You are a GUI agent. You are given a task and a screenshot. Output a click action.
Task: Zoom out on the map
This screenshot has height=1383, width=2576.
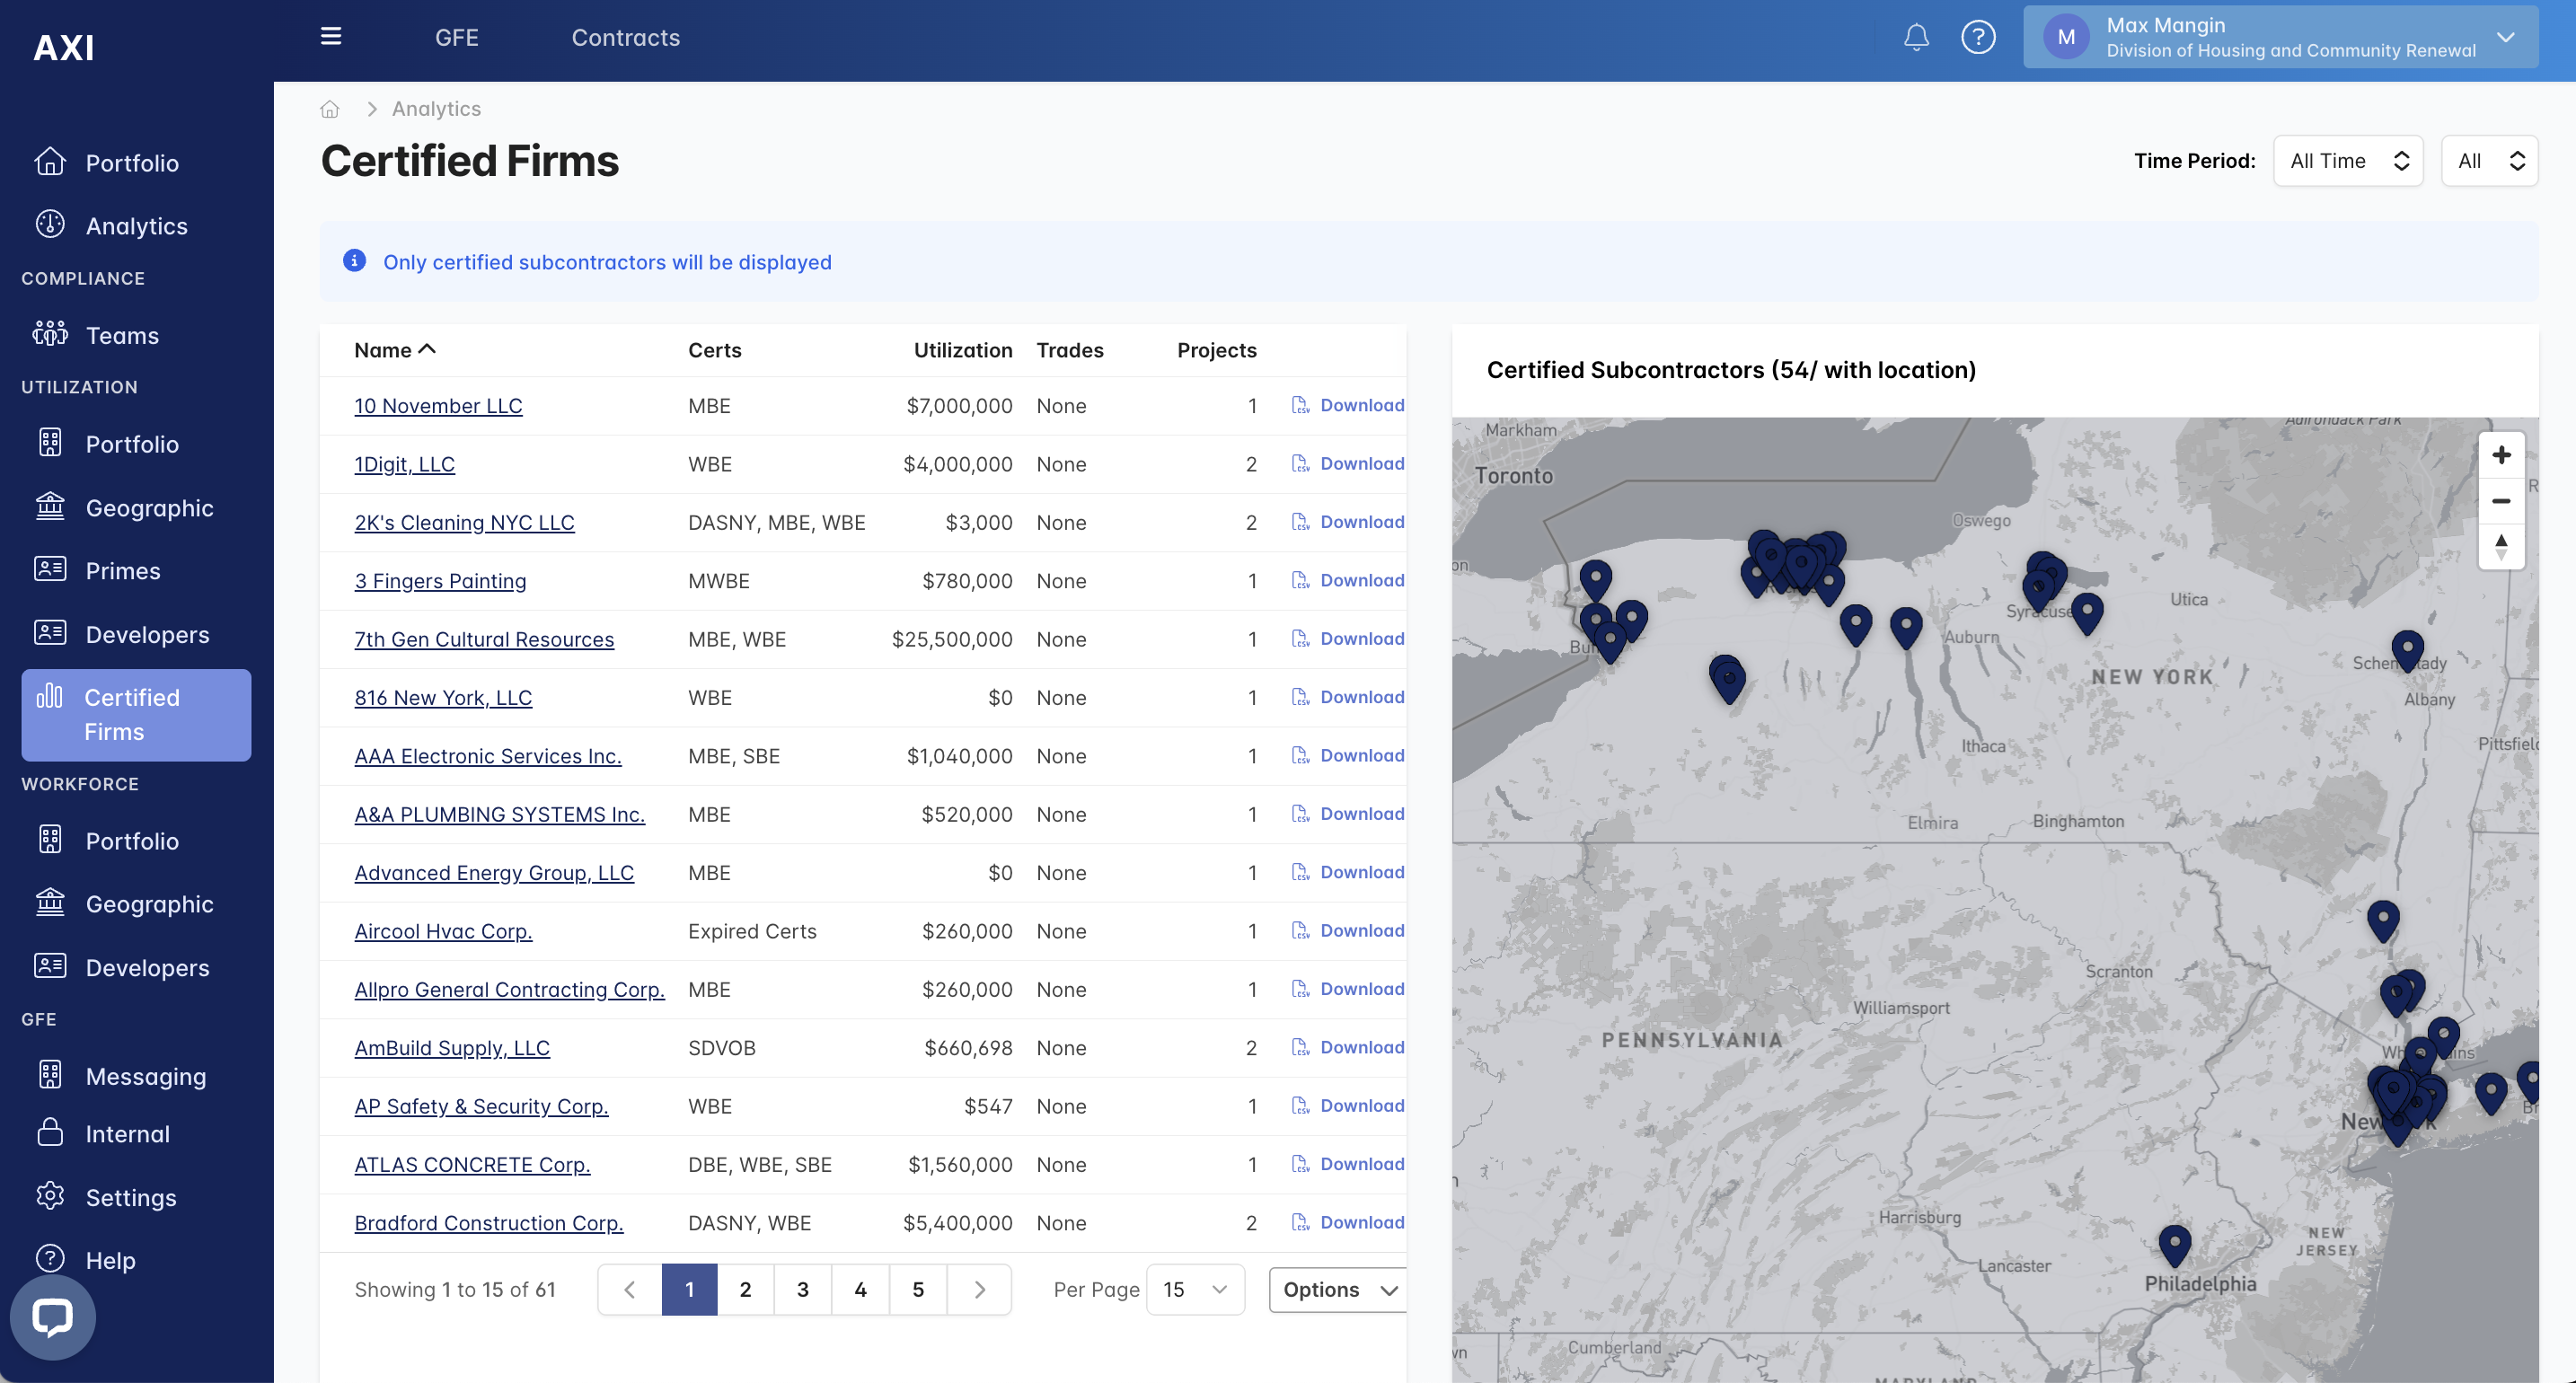(2501, 501)
